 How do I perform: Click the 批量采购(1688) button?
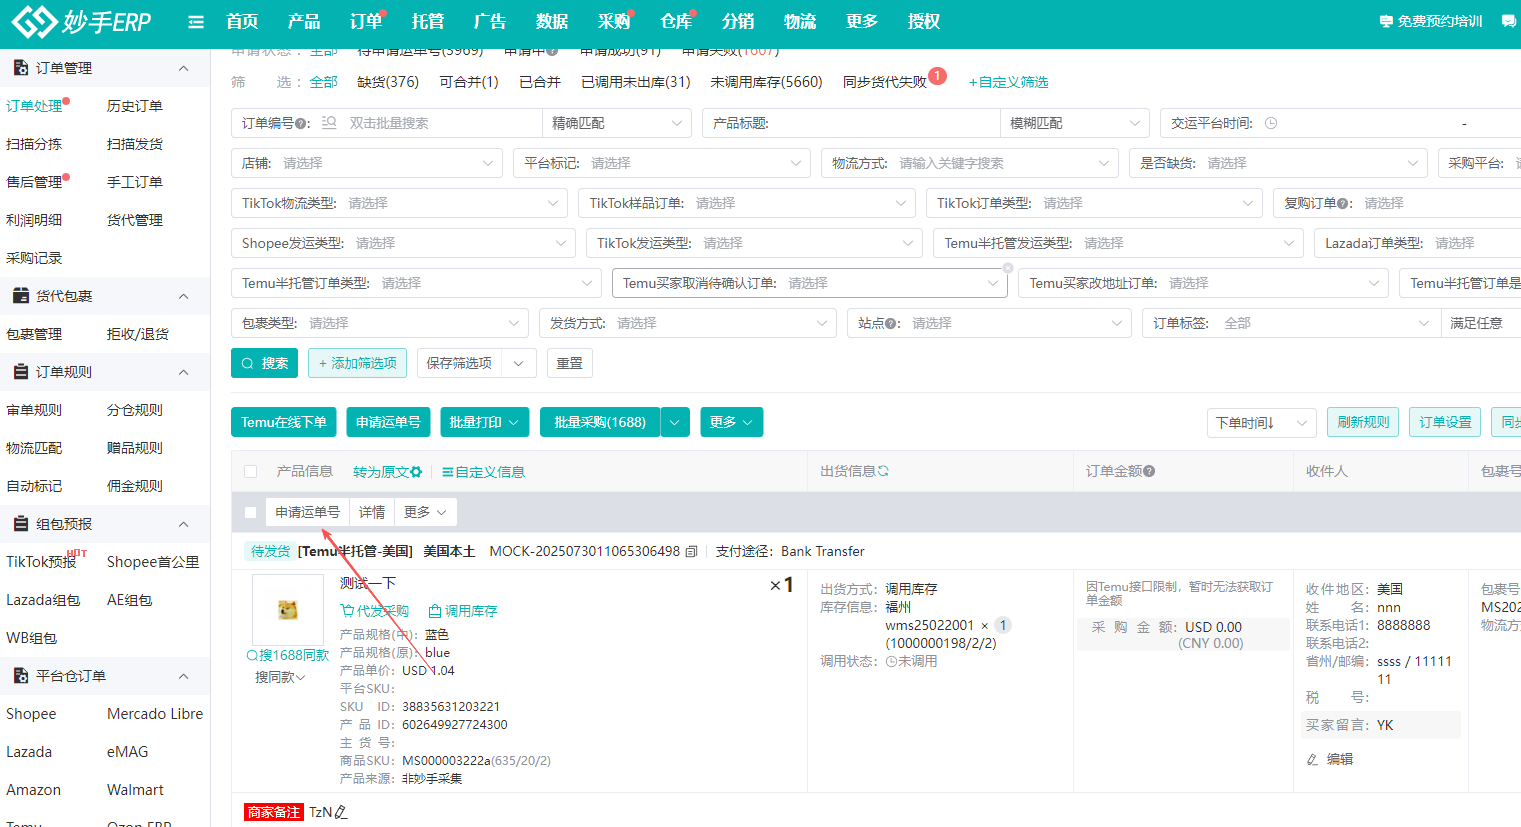click(x=600, y=422)
